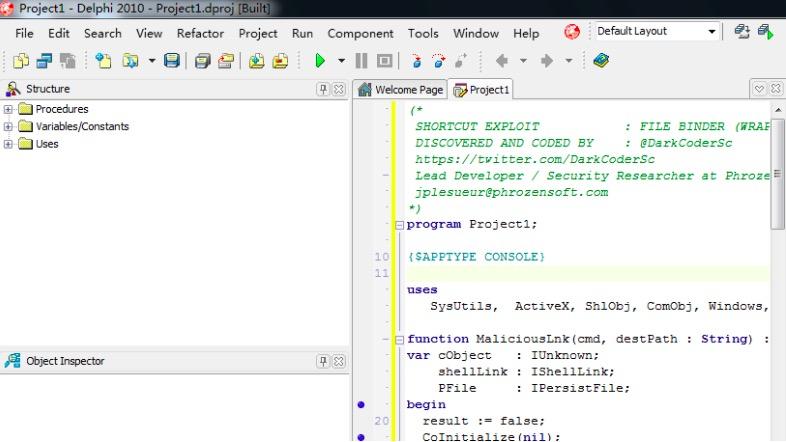
Task: Expand the Procedures tree node
Action: pyautogui.click(x=8, y=109)
